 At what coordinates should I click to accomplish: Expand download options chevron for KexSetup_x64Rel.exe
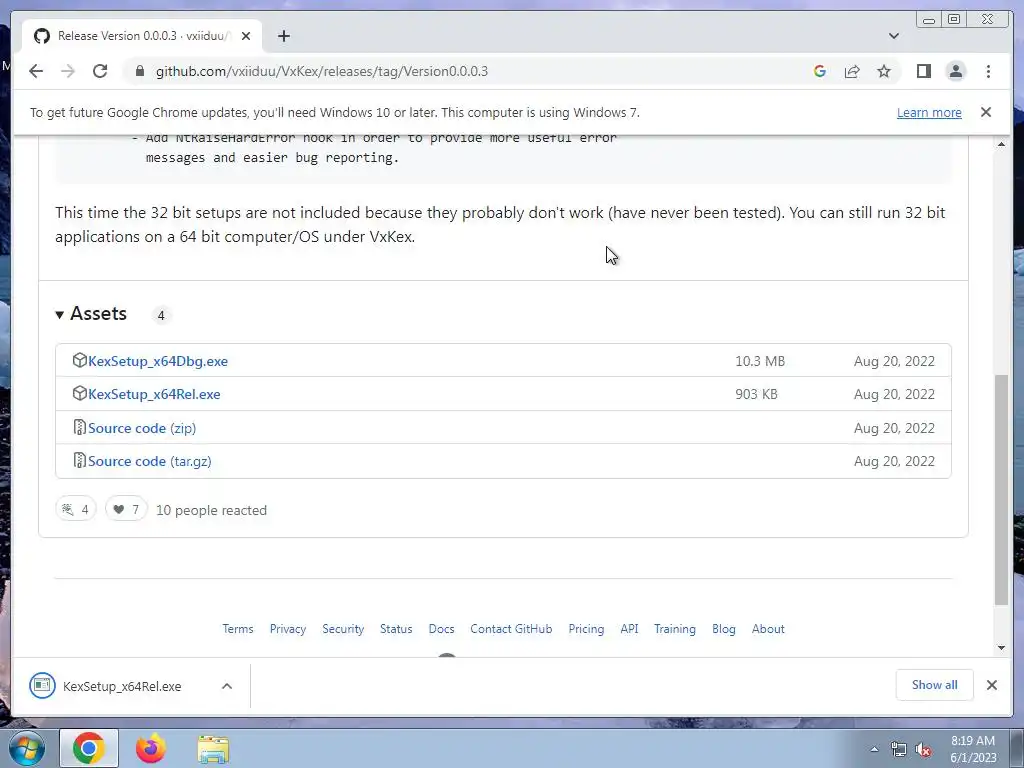click(227, 686)
